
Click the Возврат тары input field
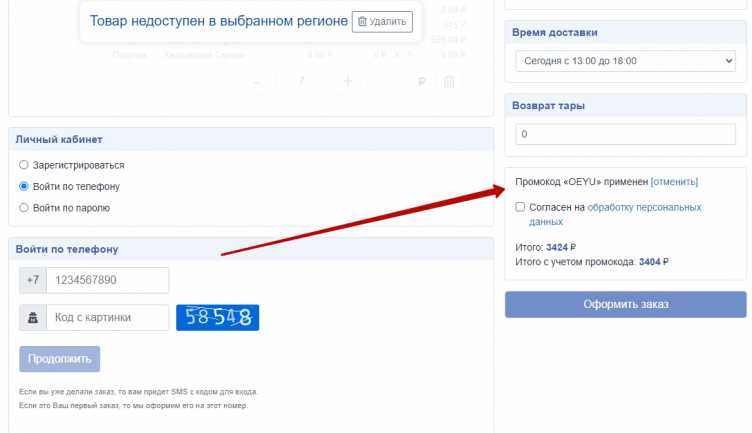tap(625, 134)
